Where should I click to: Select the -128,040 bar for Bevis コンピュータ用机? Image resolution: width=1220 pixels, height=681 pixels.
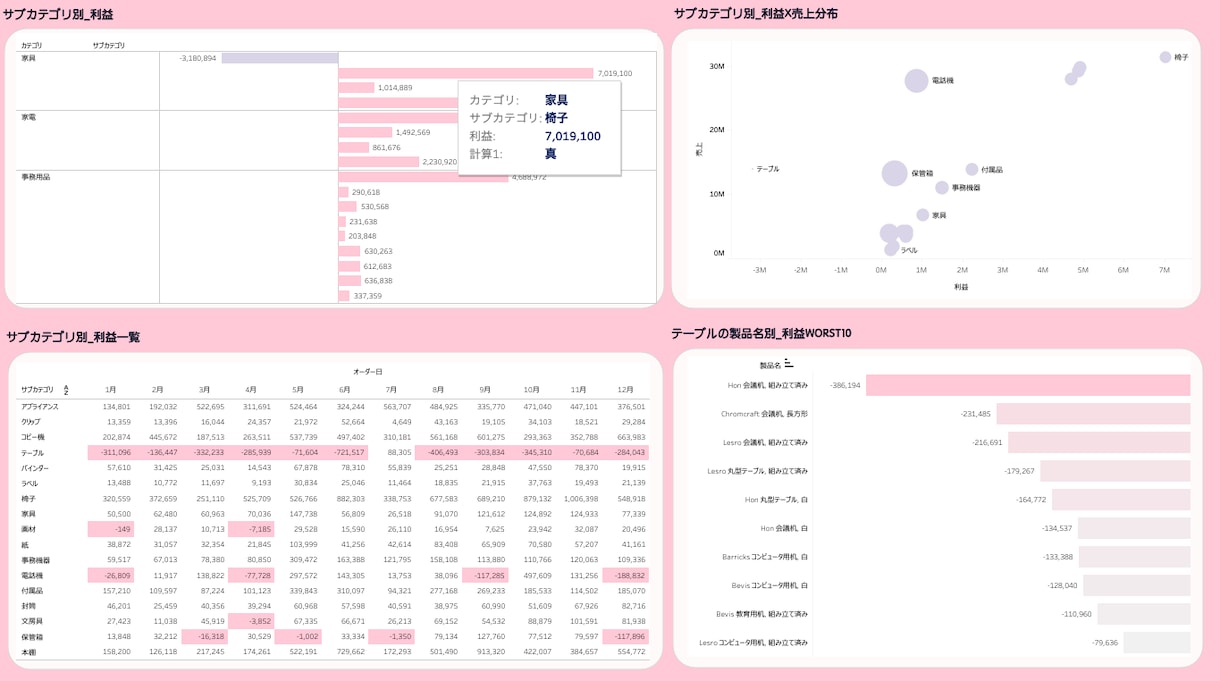point(1137,585)
